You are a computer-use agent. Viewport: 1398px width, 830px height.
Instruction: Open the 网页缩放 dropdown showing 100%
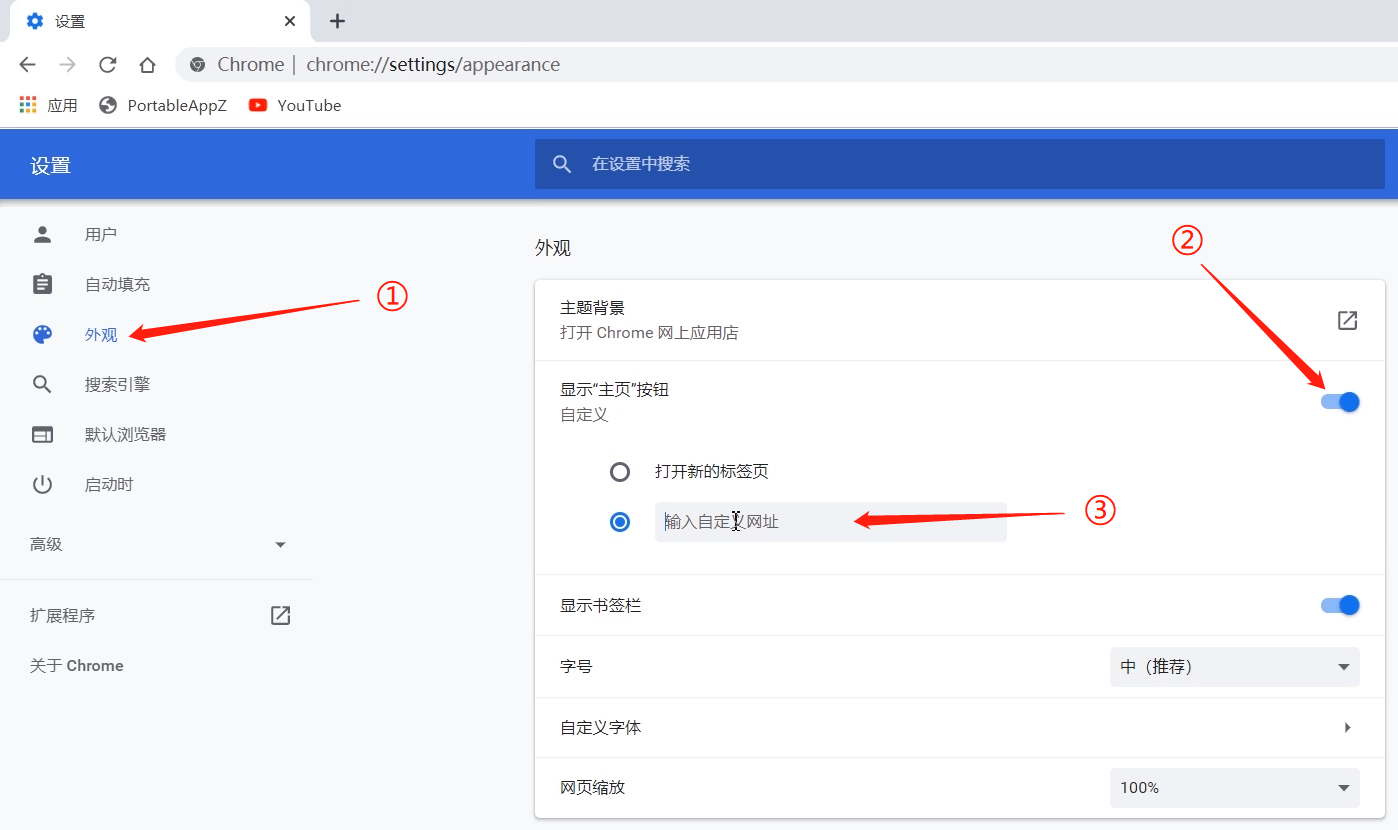pyautogui.click(x=1234, y=787)
